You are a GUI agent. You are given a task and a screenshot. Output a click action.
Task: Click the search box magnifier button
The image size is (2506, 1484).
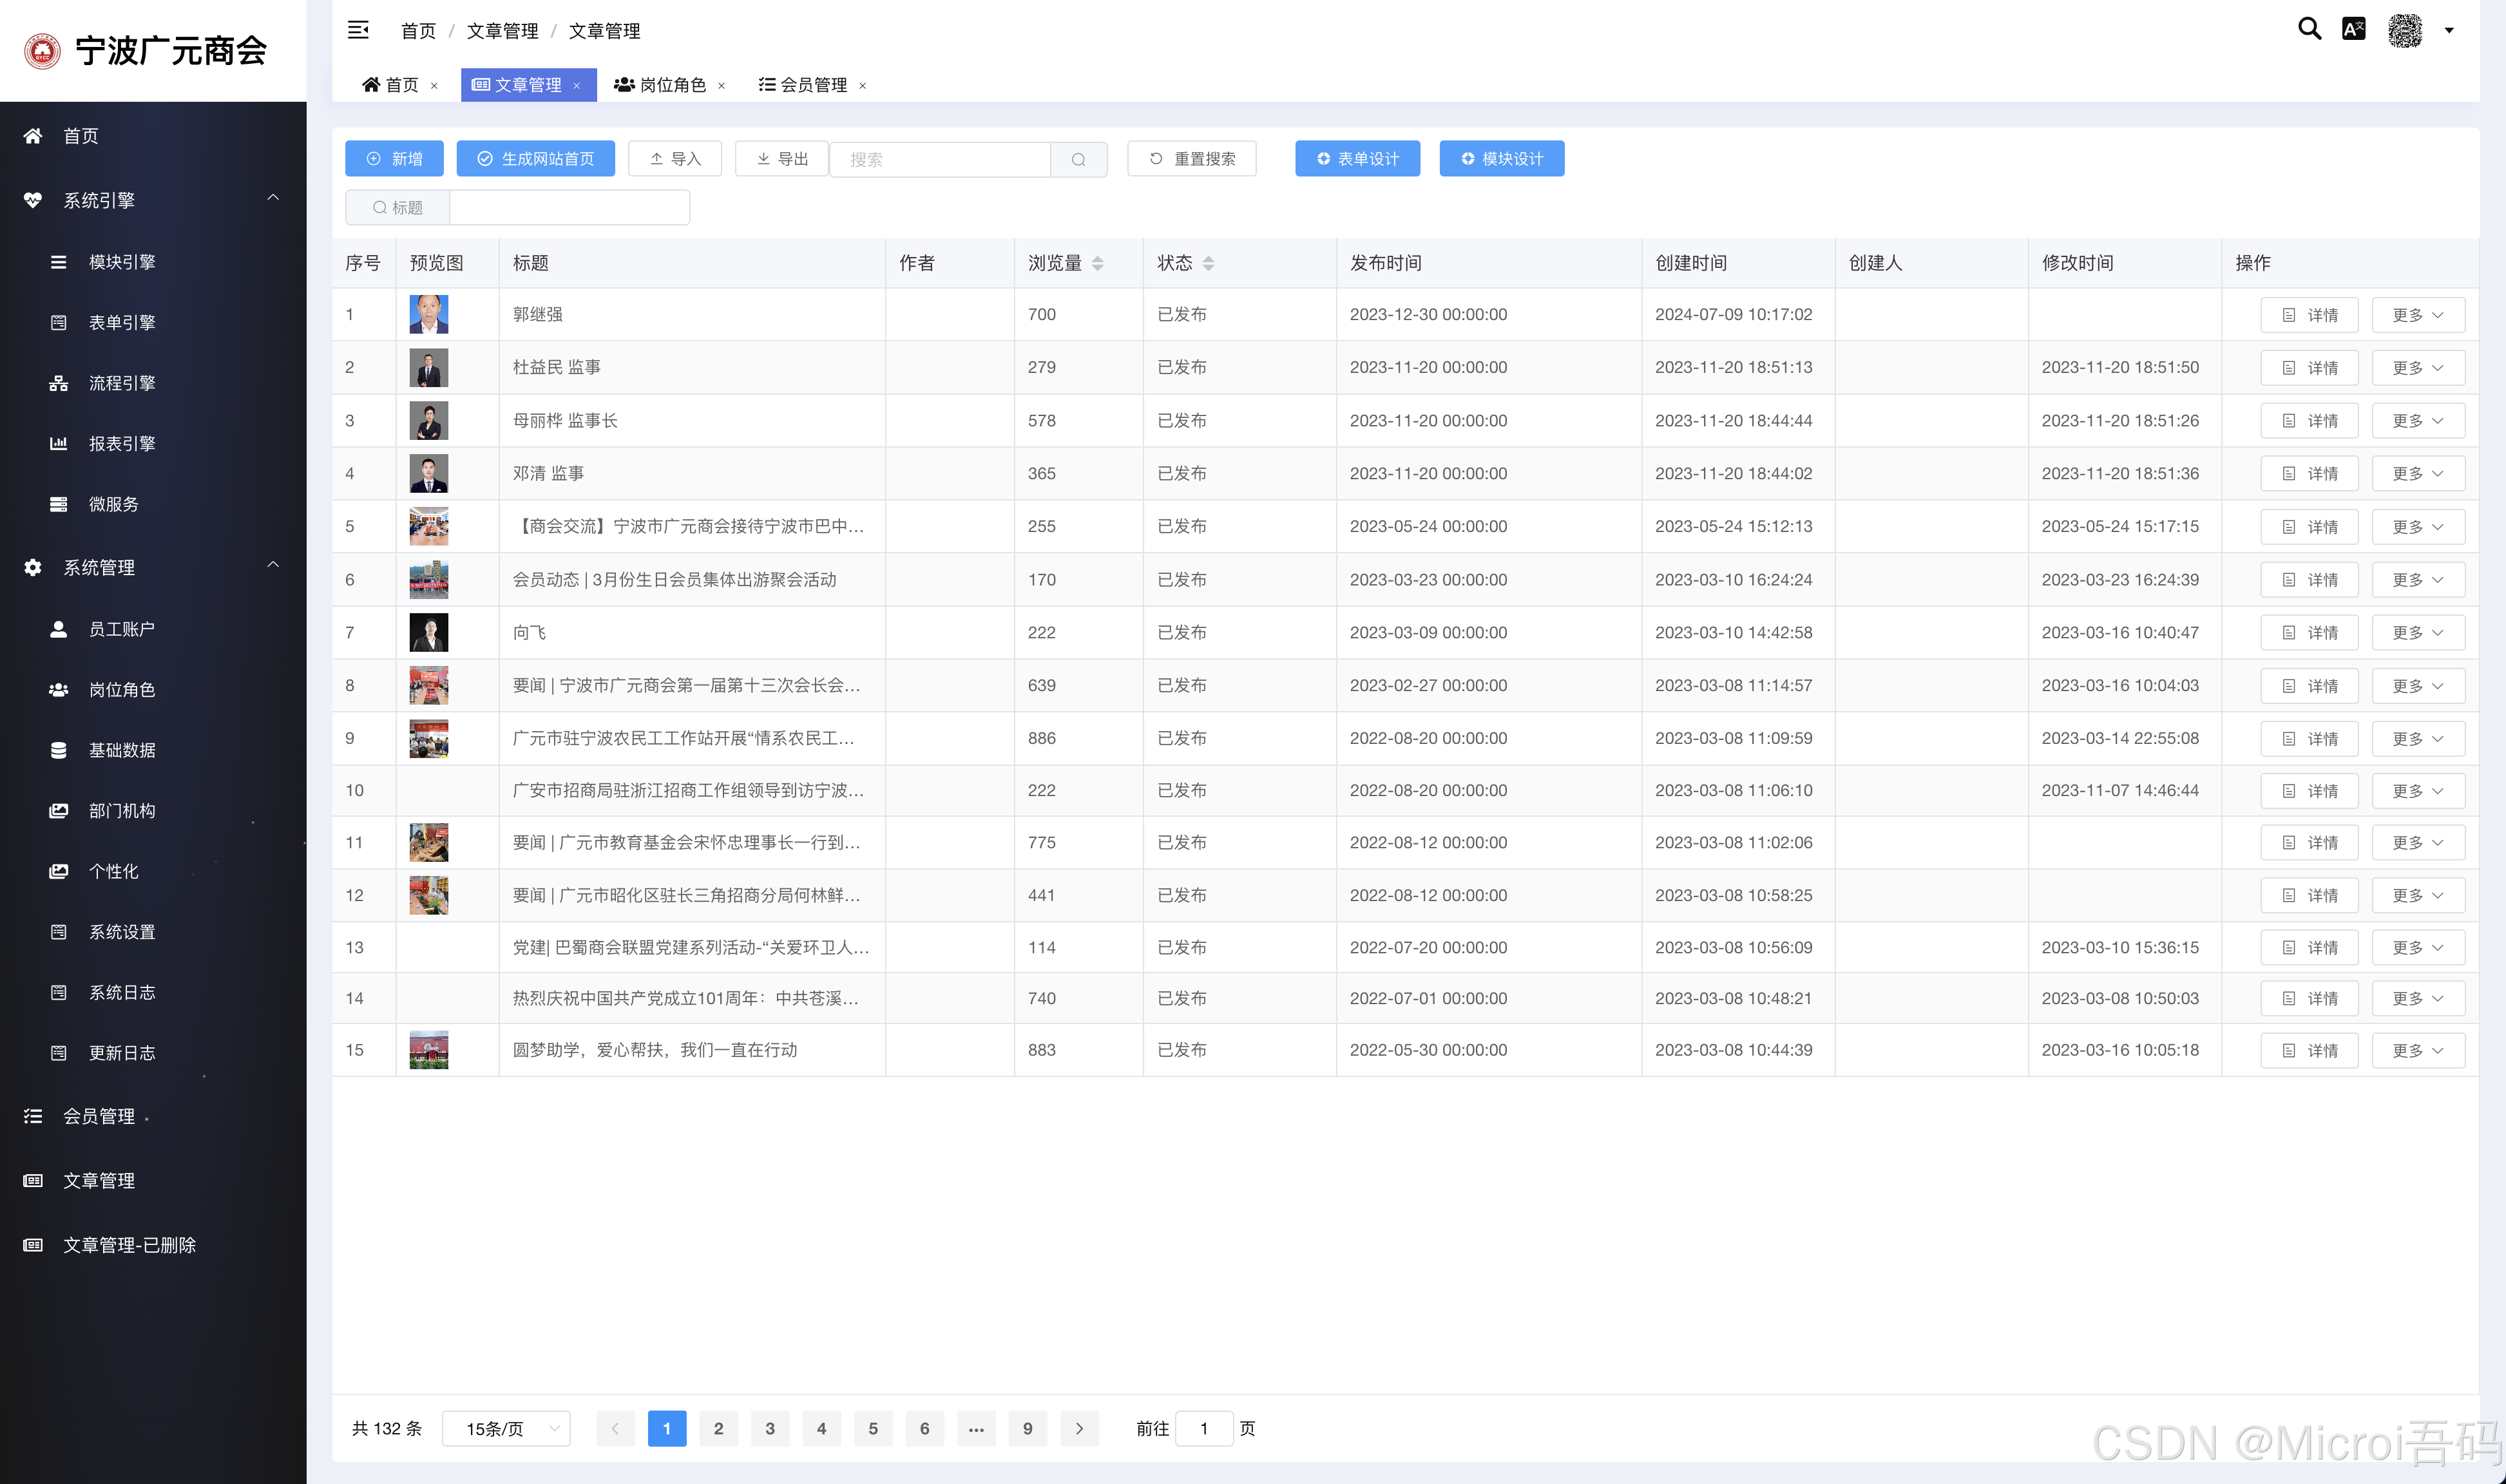[x=1078, y=159]
